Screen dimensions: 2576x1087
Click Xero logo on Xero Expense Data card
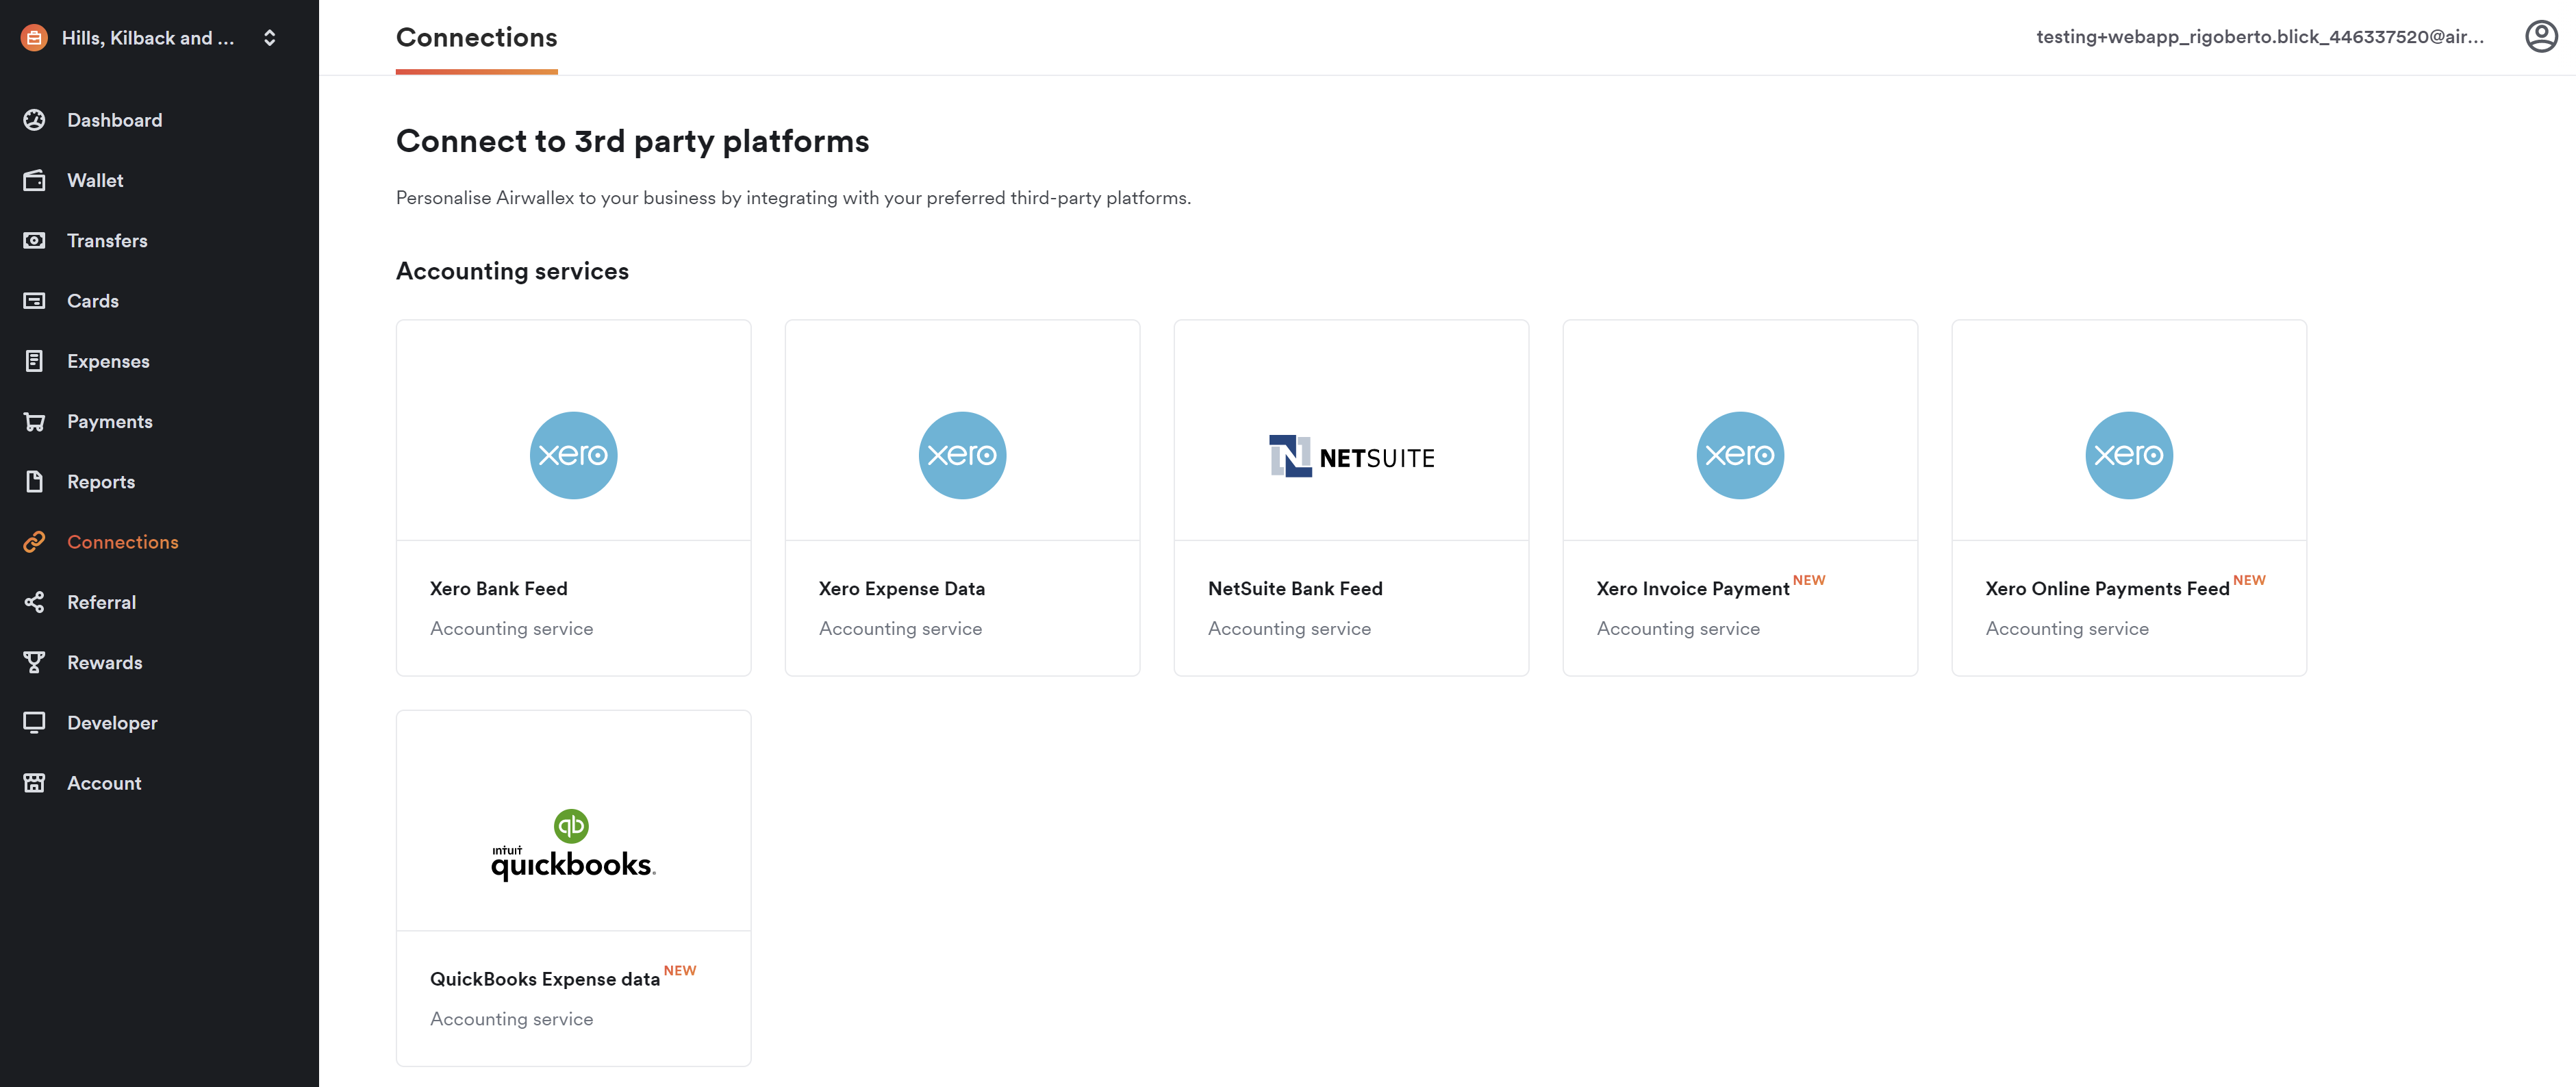click(962, 455)
